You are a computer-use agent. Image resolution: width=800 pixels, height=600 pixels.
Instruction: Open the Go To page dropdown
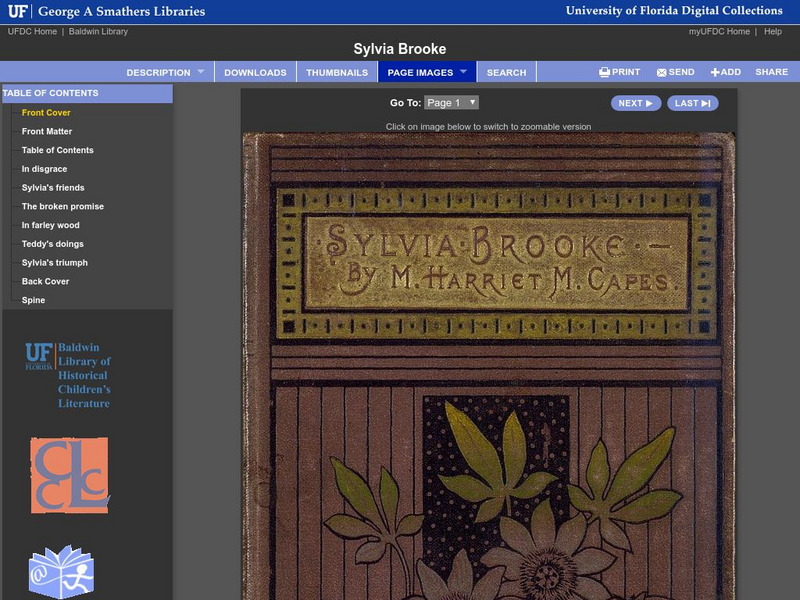coord(451,103)
